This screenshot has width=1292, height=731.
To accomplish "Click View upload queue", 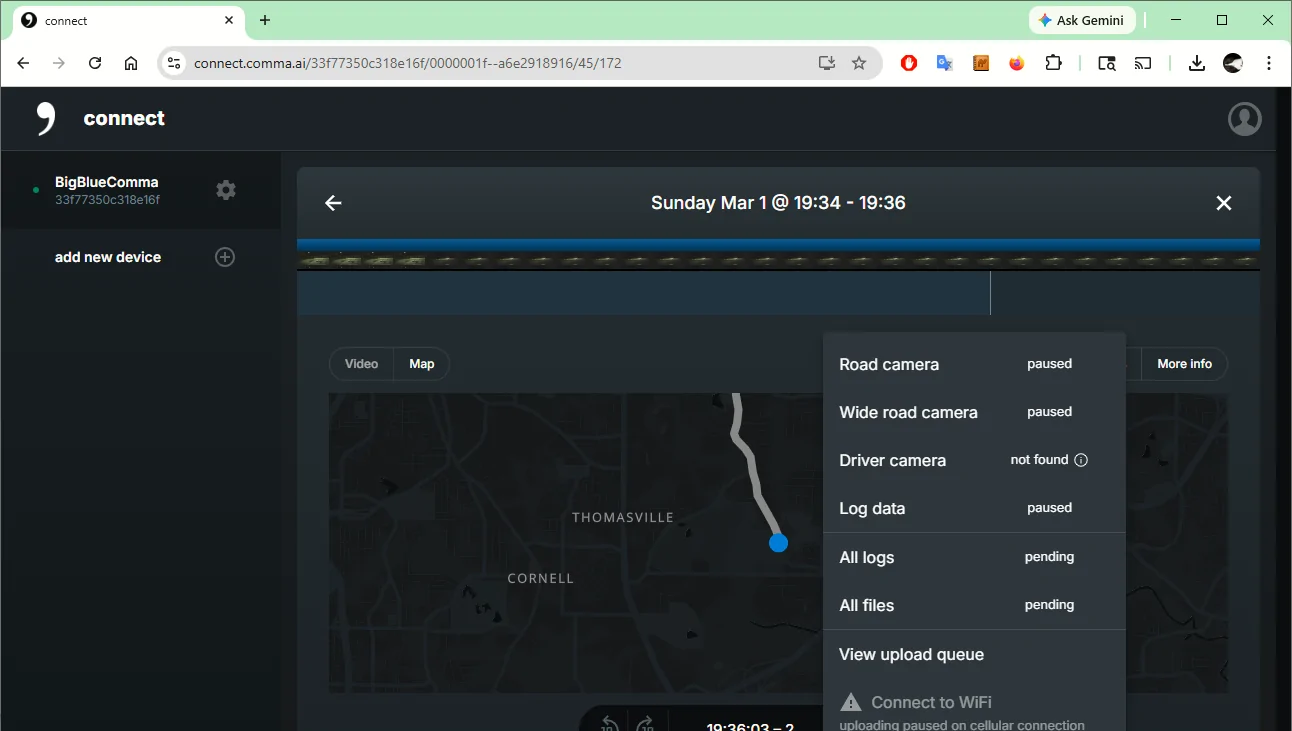I will point(911,655).
